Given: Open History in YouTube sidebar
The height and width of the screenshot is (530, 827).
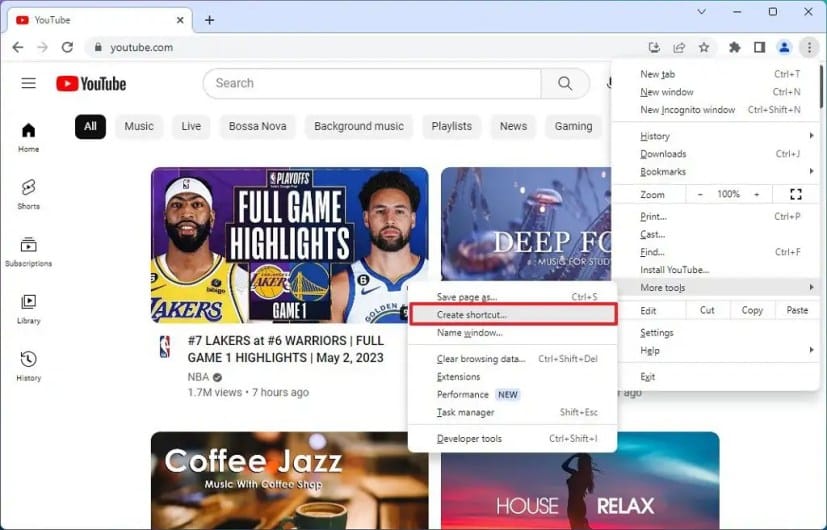Looking at the screenshot, I should (28, 366).
